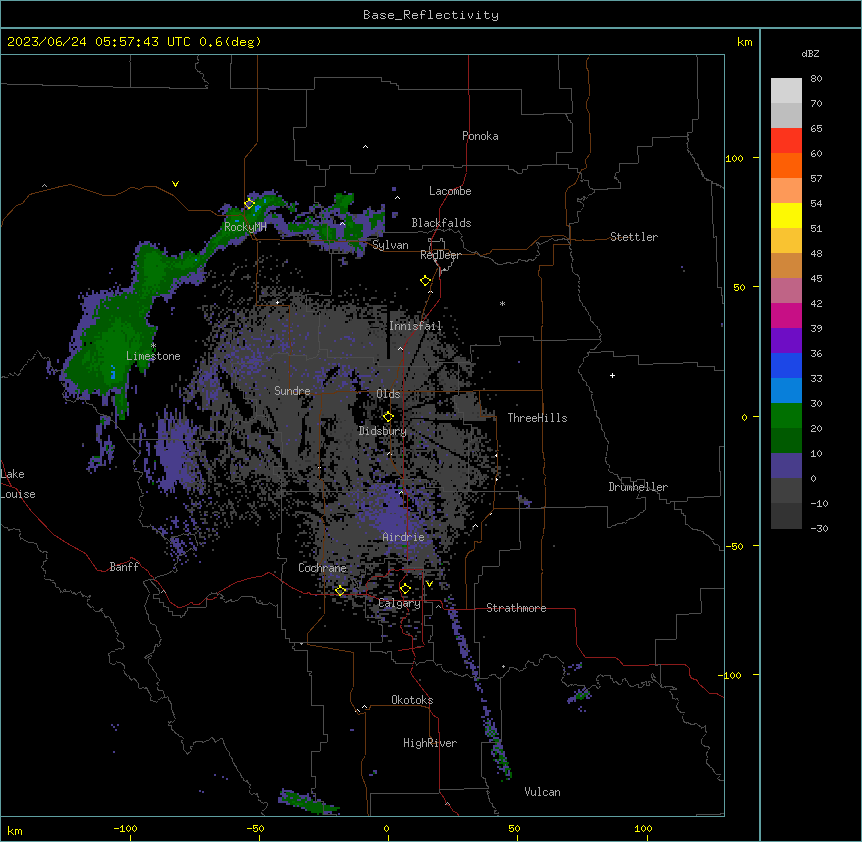Select the Okotoks city label
The image size is (862, 842).
click(412, 700)
